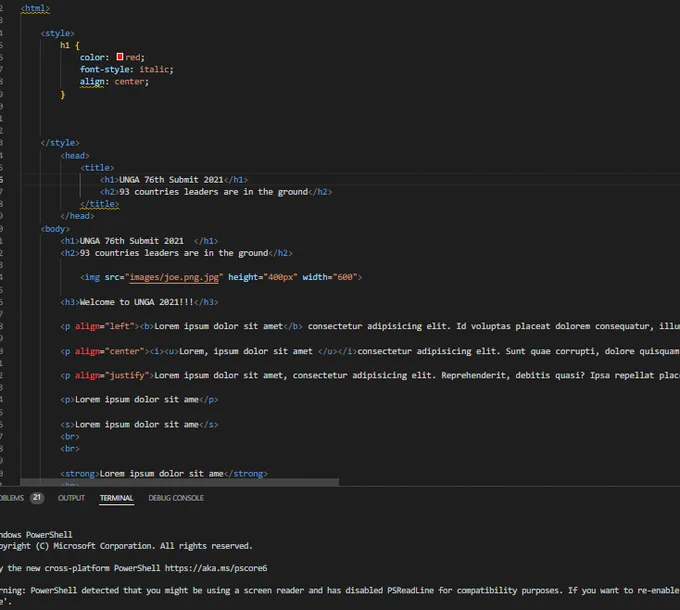Click the width="600" attribute
Screen dimensions: 680x610
(330, 277)
